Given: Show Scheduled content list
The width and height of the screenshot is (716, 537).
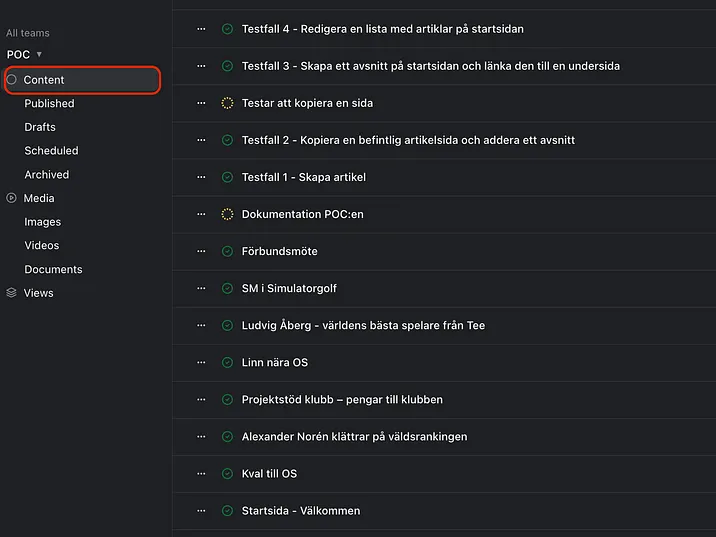Looking at the screenshot, I should 51,151.
